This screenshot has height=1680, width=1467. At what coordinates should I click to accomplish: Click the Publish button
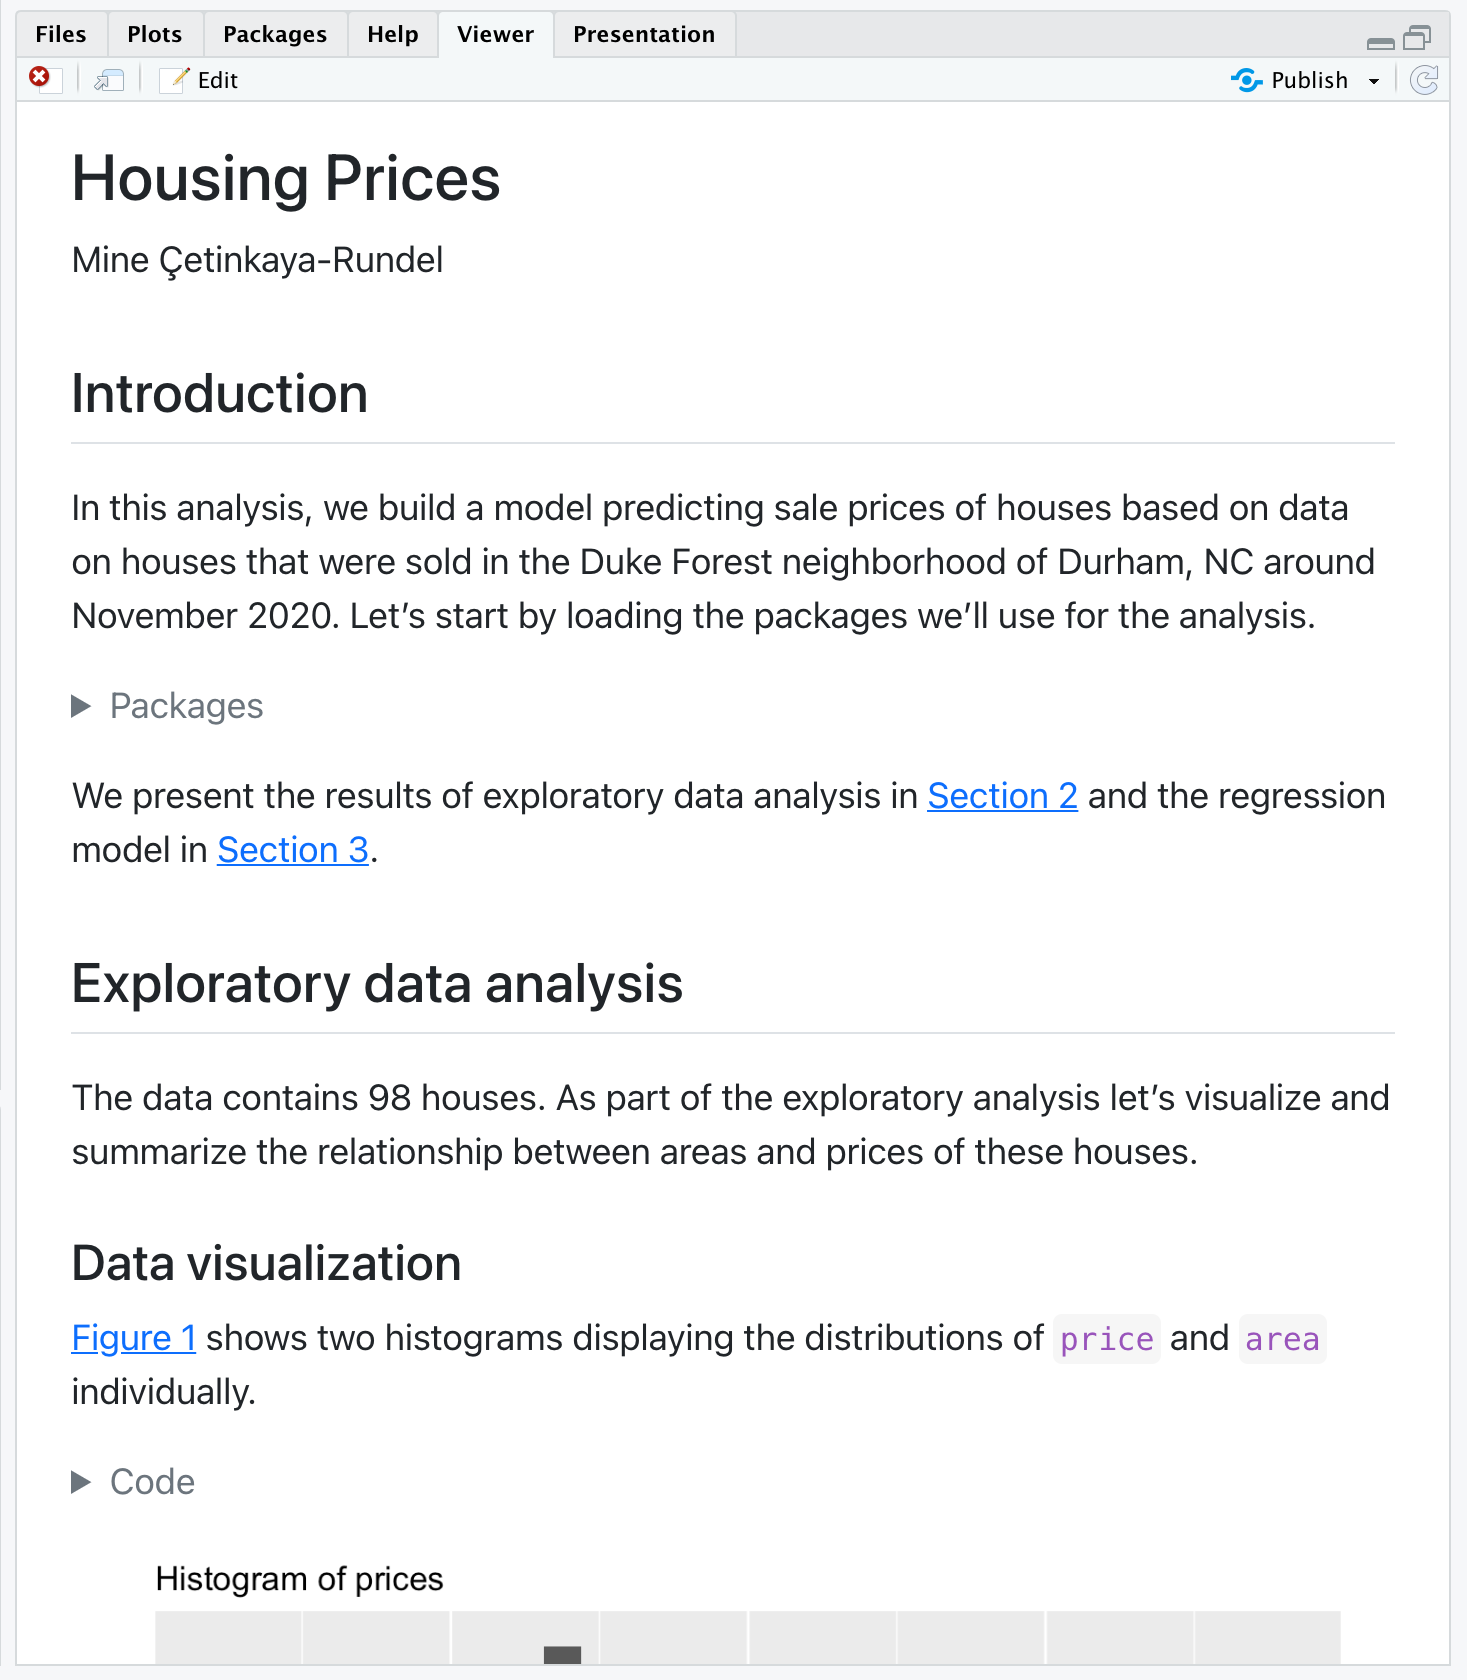pos(1312,80)
